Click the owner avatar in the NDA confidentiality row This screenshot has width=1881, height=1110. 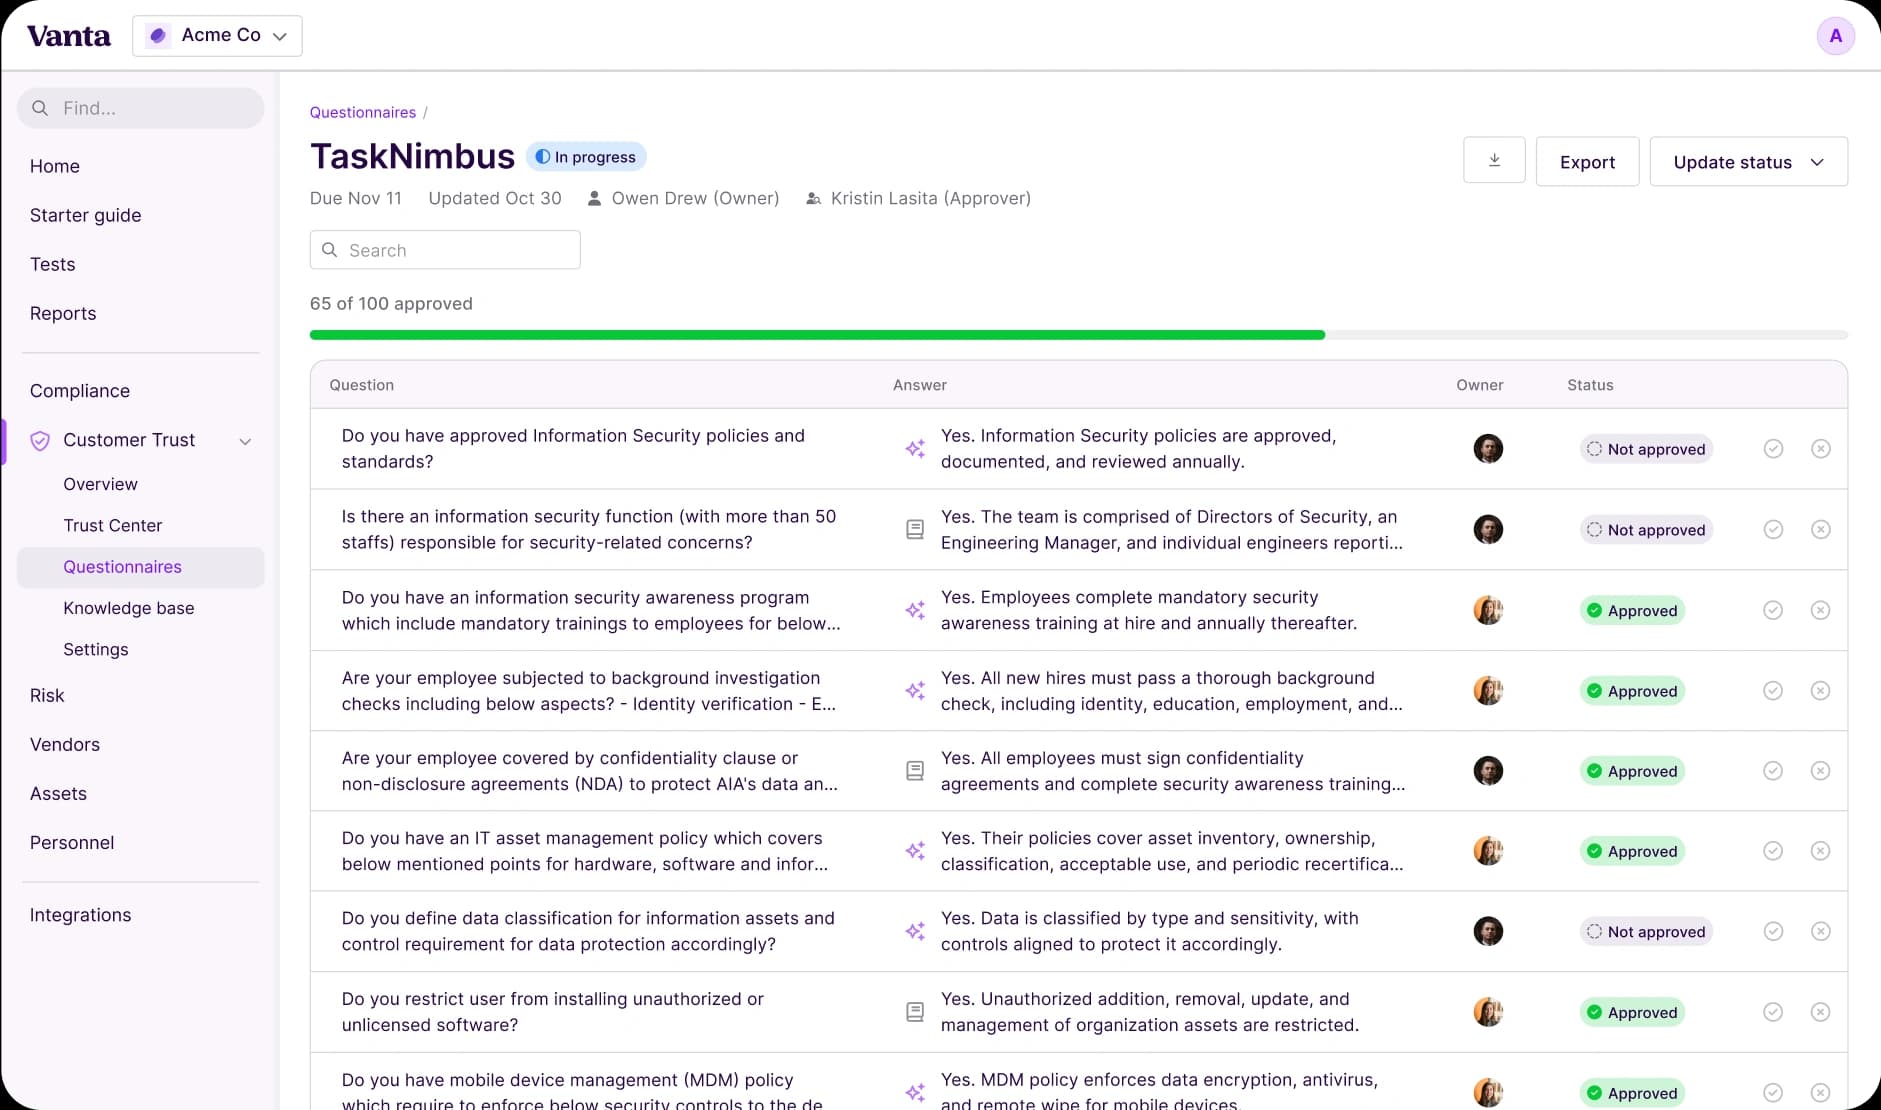[x=1488, y=771]
